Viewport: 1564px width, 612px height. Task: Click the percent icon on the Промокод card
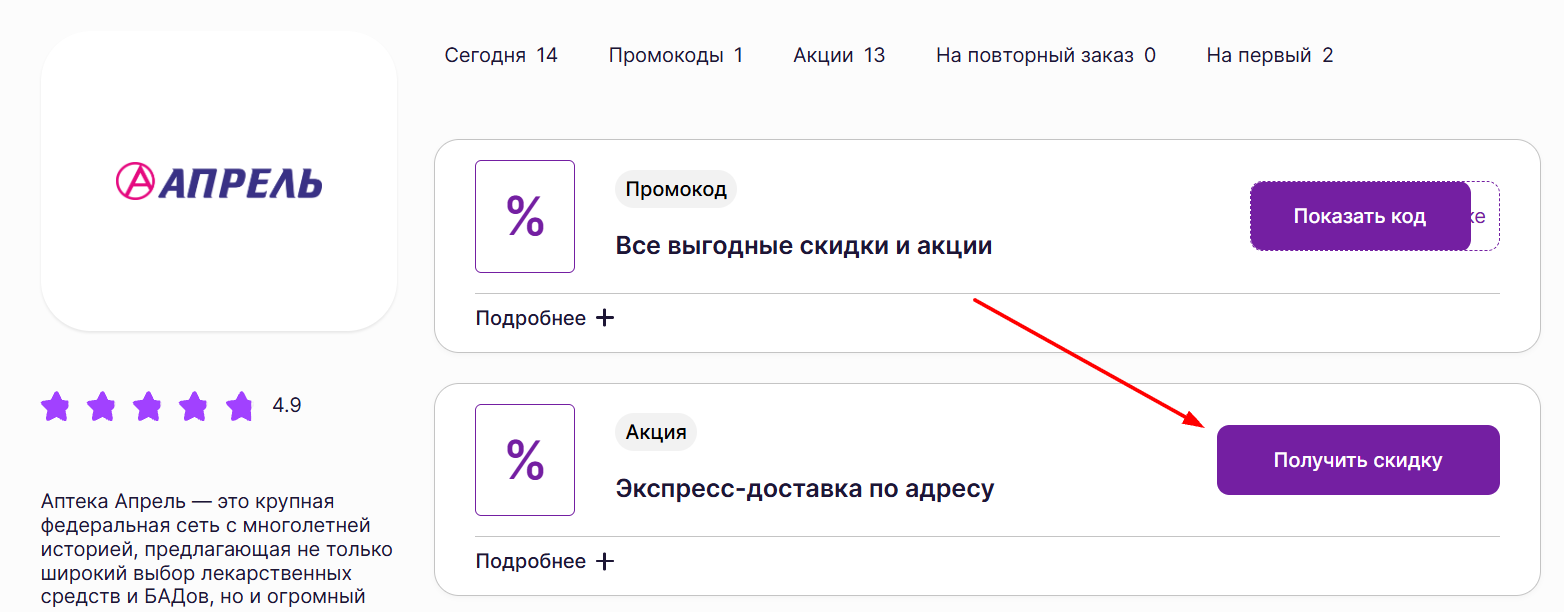[x=525, y=216]
